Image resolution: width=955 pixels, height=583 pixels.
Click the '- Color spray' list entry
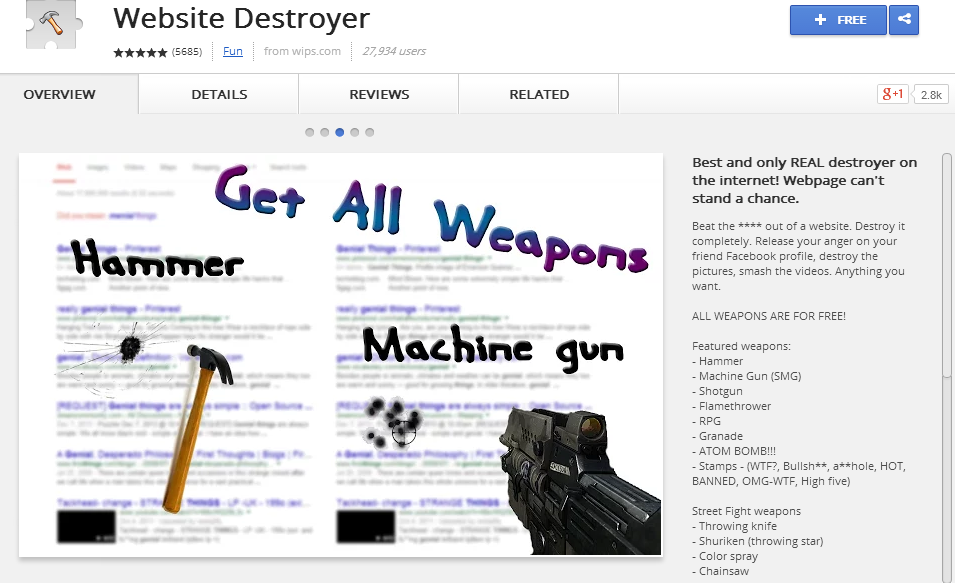(x=725, y=556)
